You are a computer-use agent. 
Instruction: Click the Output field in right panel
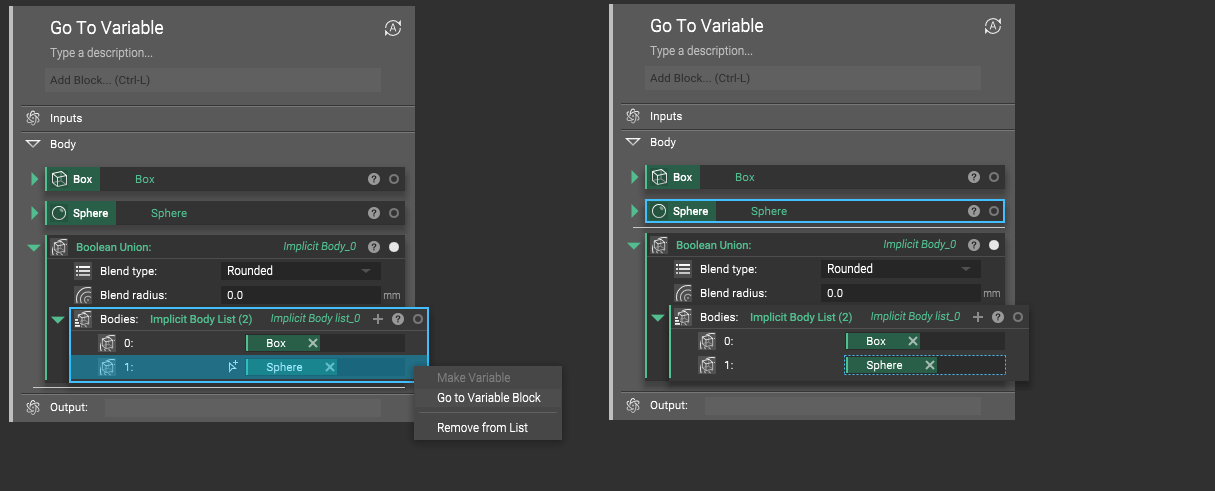point(843,406)
